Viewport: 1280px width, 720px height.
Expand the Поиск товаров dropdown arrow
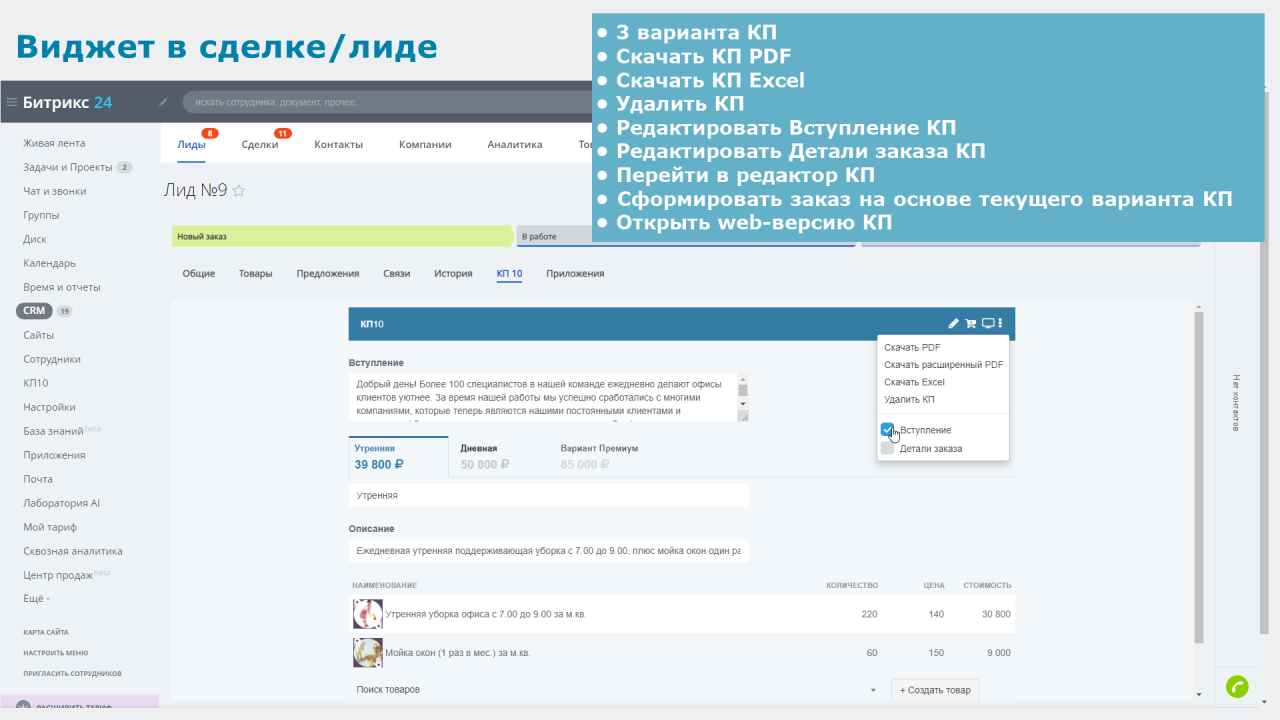pos(873,690)
